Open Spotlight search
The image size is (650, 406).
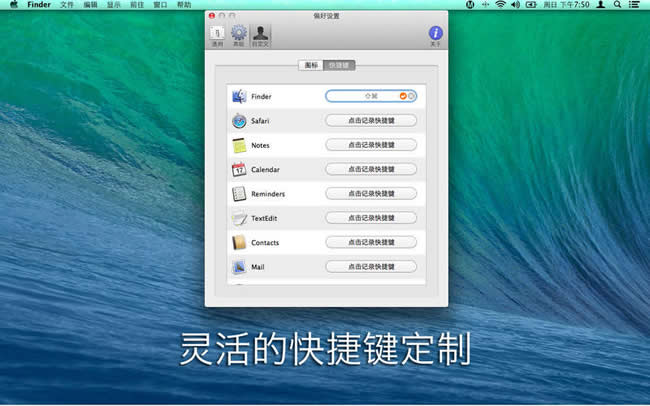(x=617, y=5)
